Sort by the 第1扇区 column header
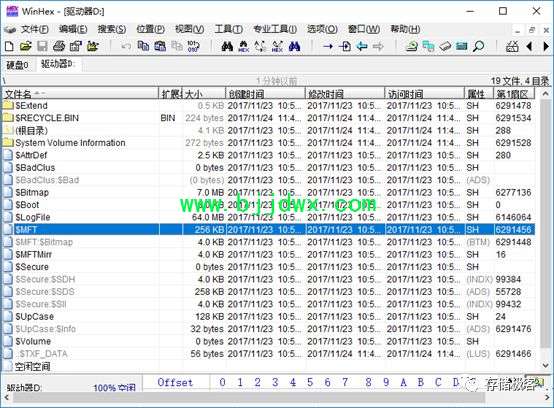The image size is (554, 408). point(514,94)
